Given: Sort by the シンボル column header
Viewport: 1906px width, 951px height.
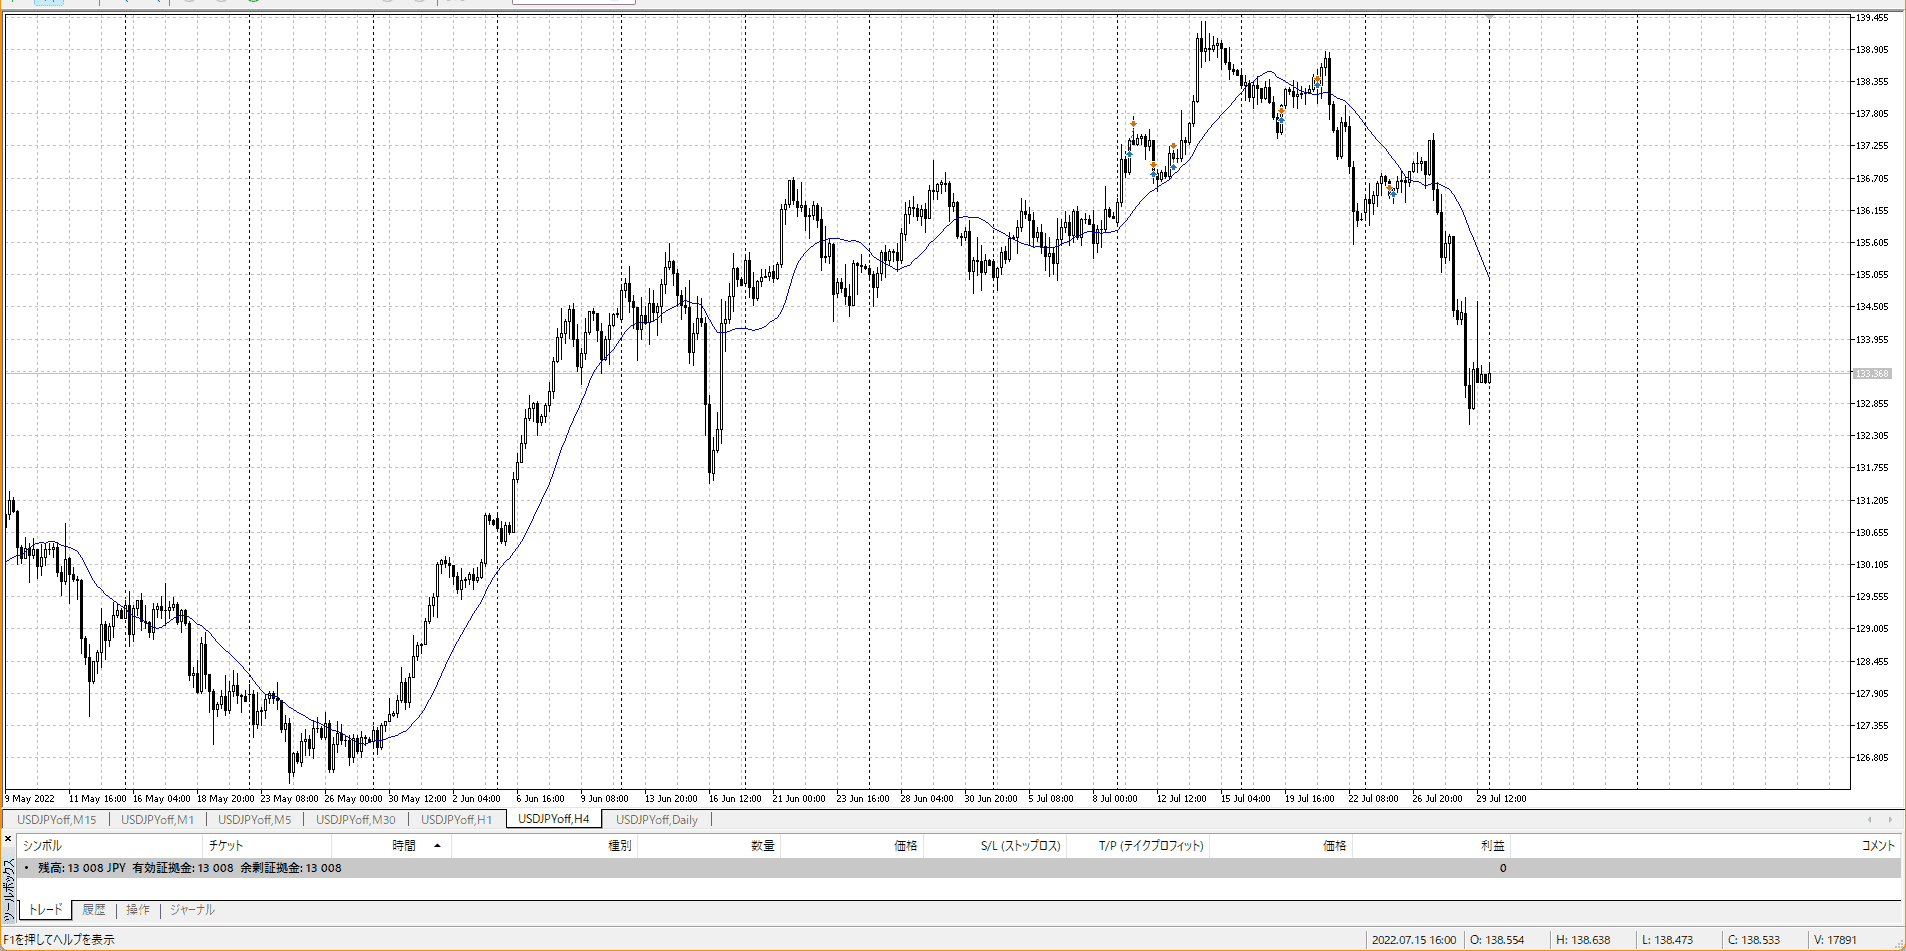Looking at the screenshot, I should tap(42, 846).
